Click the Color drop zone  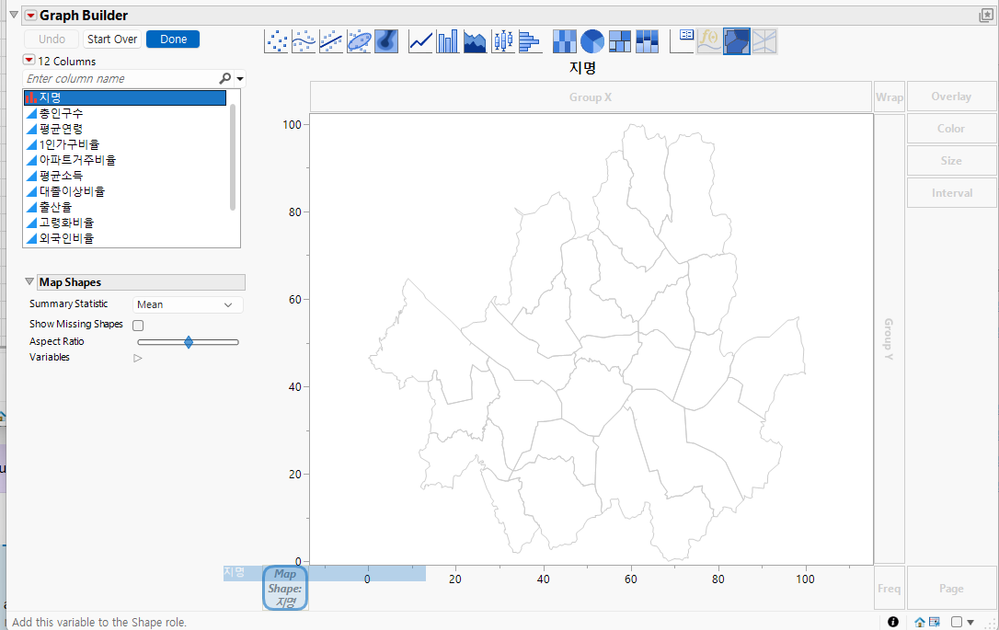tap(951, 128)
